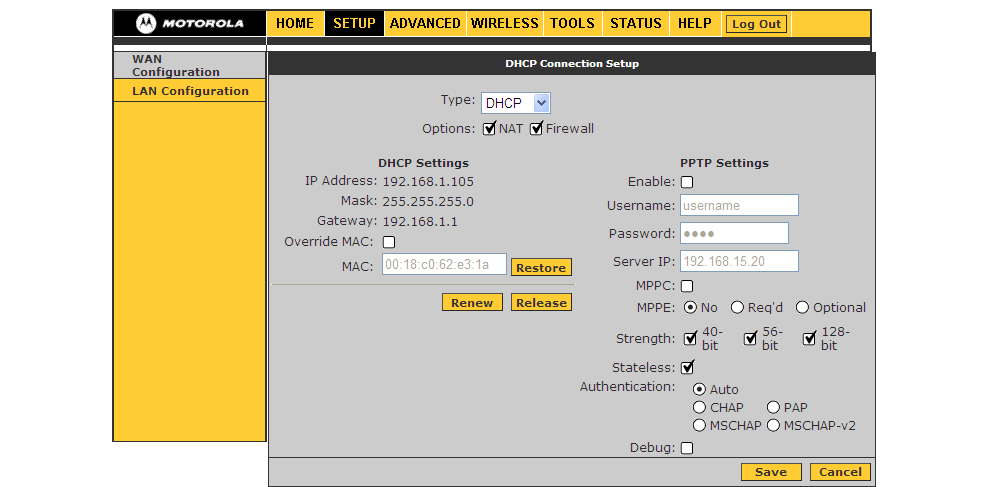986x487 pixels.
Task: Open the ADVANCED tab
Action: 425,23
